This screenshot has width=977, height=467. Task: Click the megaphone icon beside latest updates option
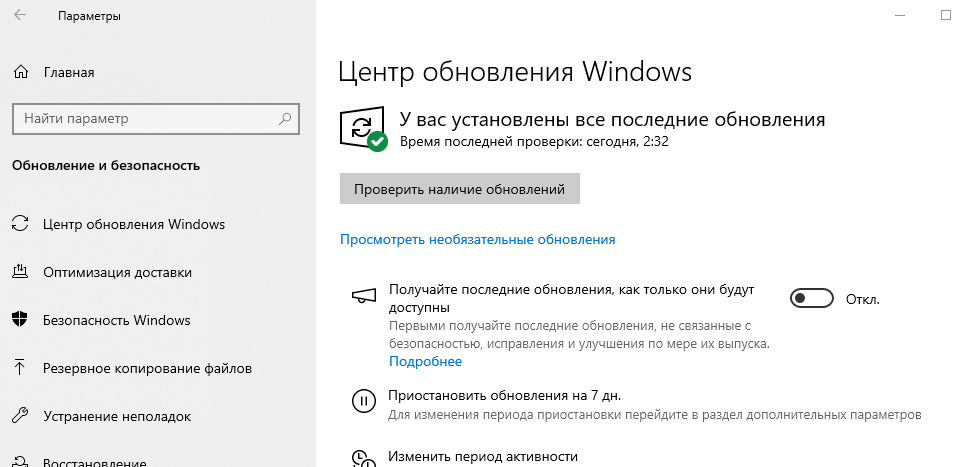pyautogui.click(x=364, y=295)
